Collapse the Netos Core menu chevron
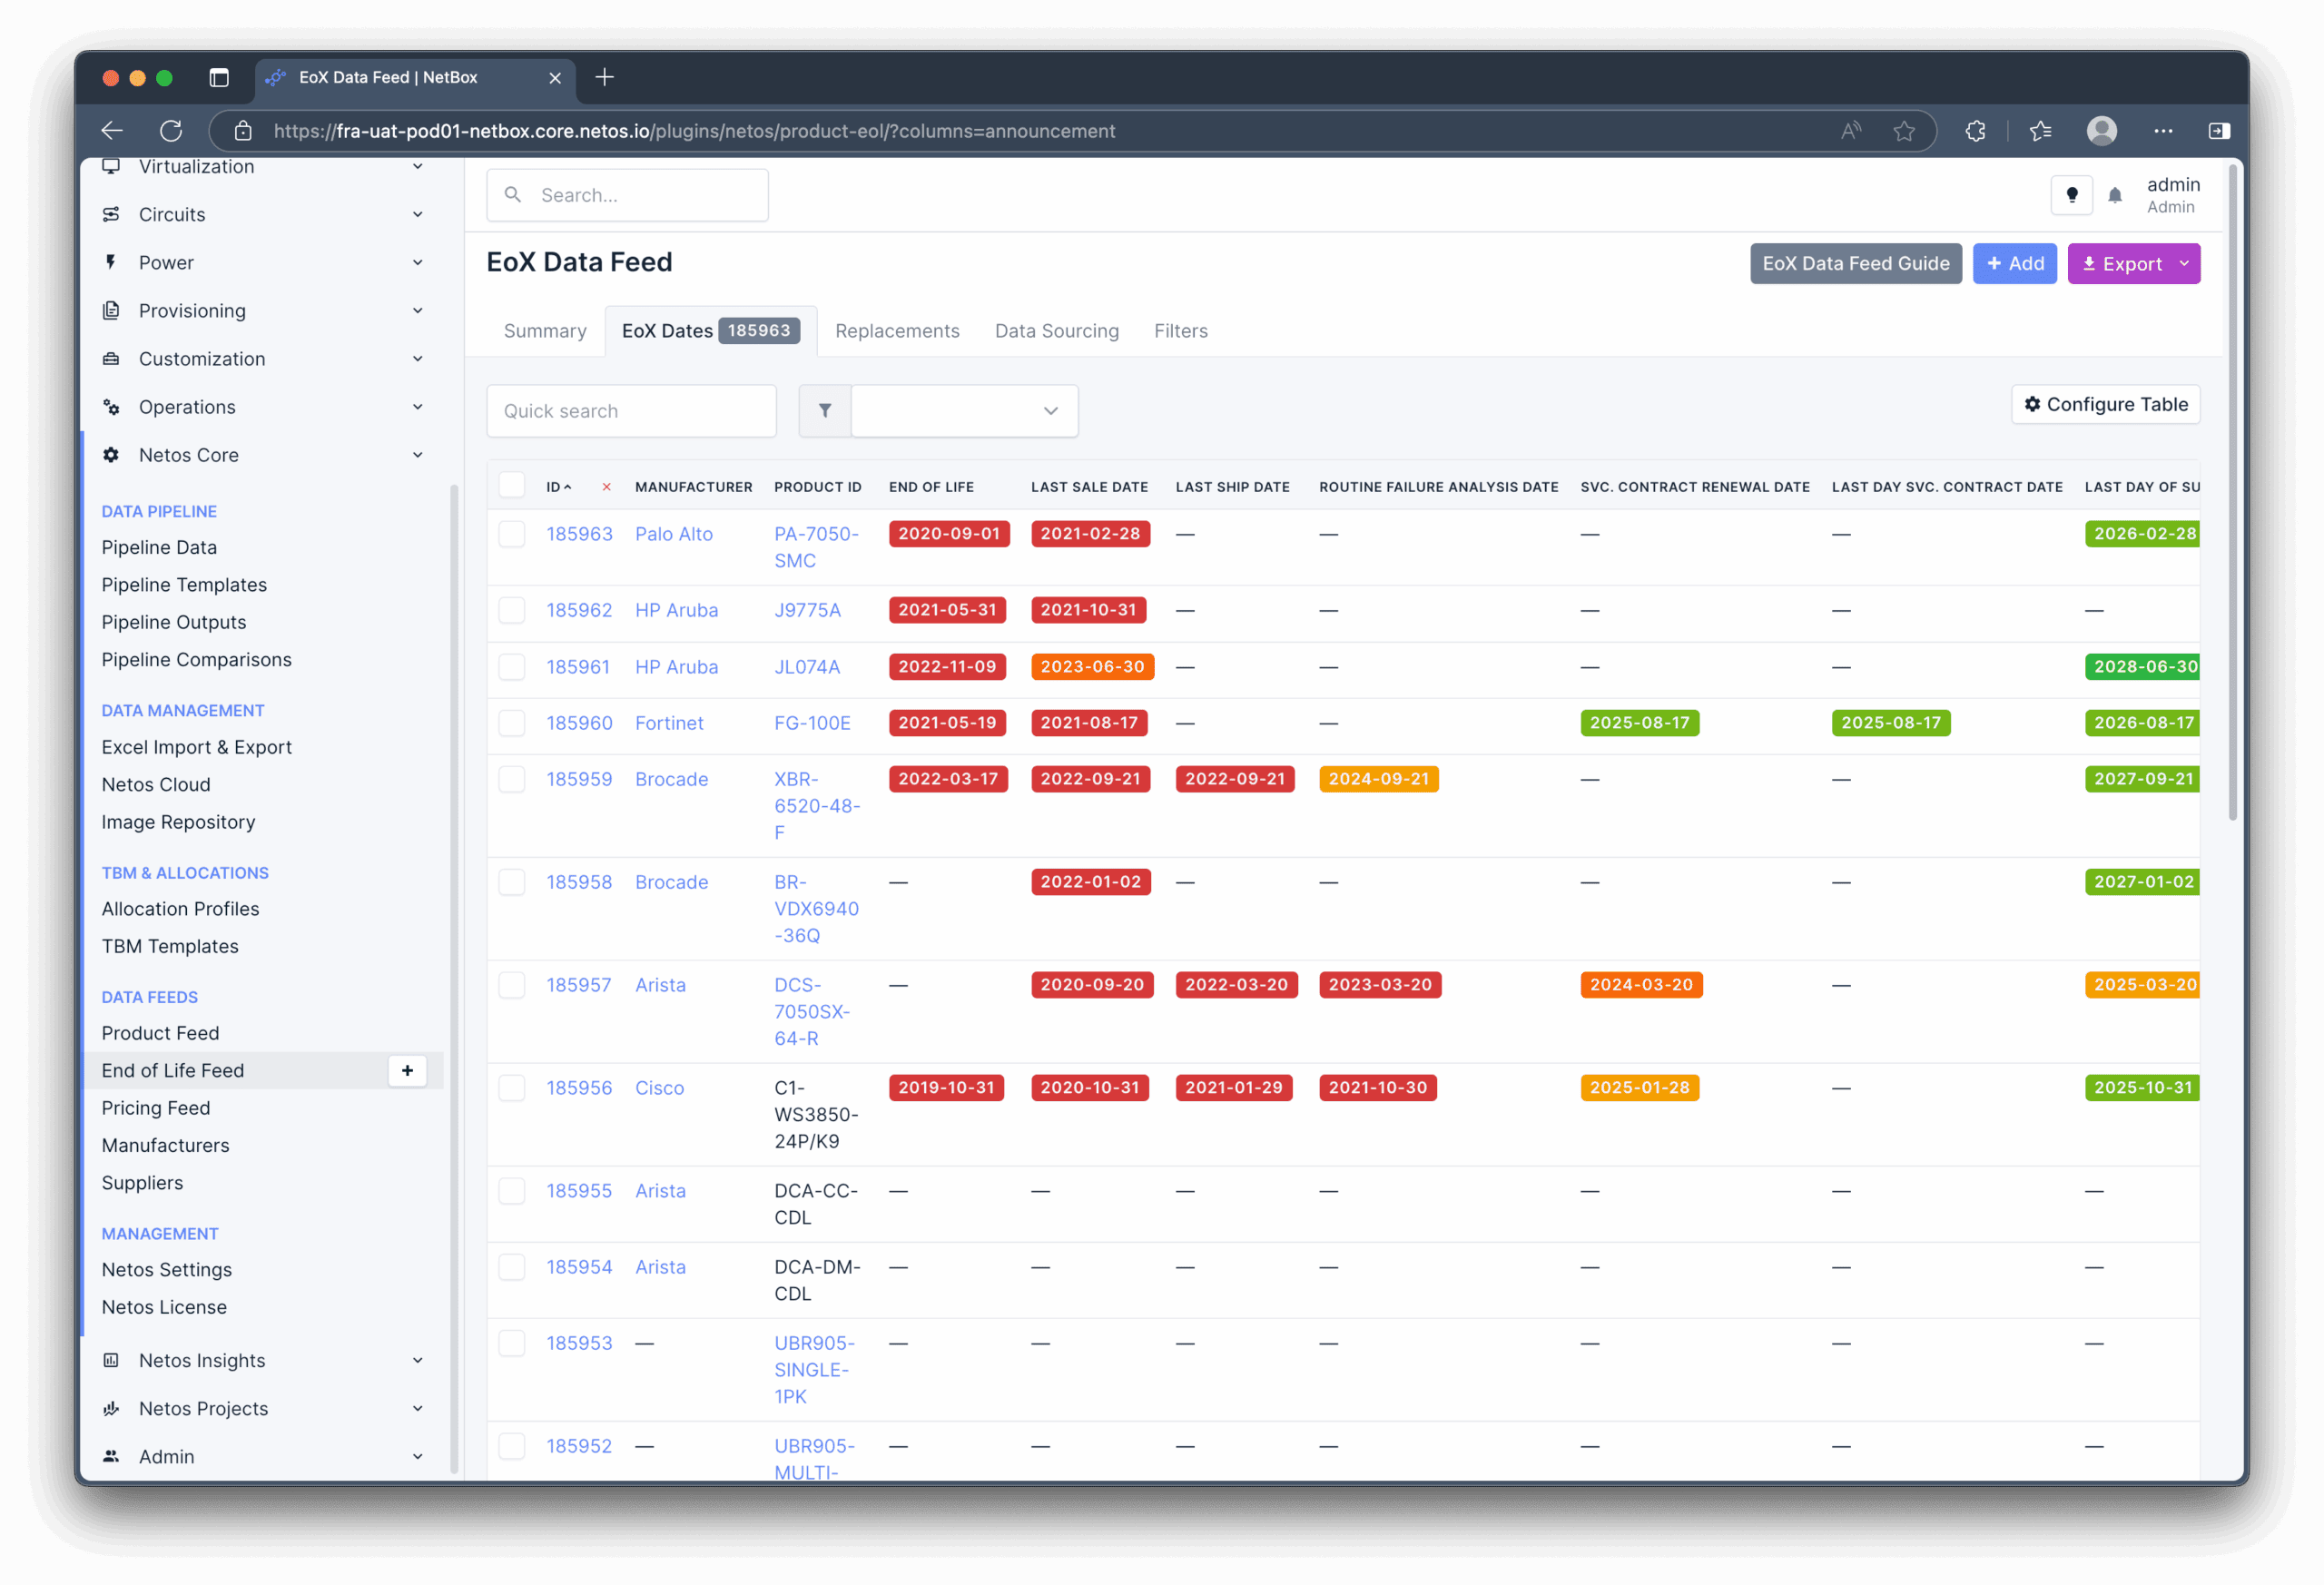Image resolution: width=2324 pixels, height=1585 pixels. [x=417, y=455]
